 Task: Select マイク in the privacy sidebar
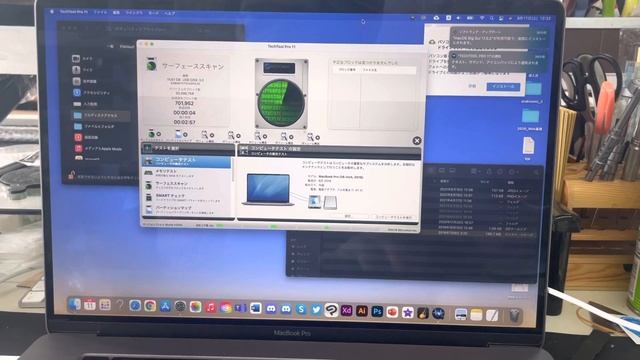(84, 70)
